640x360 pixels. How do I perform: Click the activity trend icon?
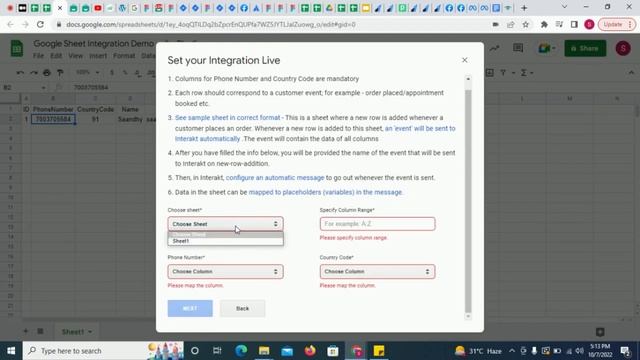(x=495, y=48)
